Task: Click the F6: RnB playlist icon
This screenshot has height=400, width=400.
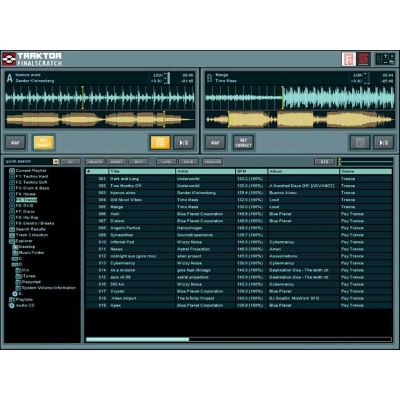Action: (12, 206)
